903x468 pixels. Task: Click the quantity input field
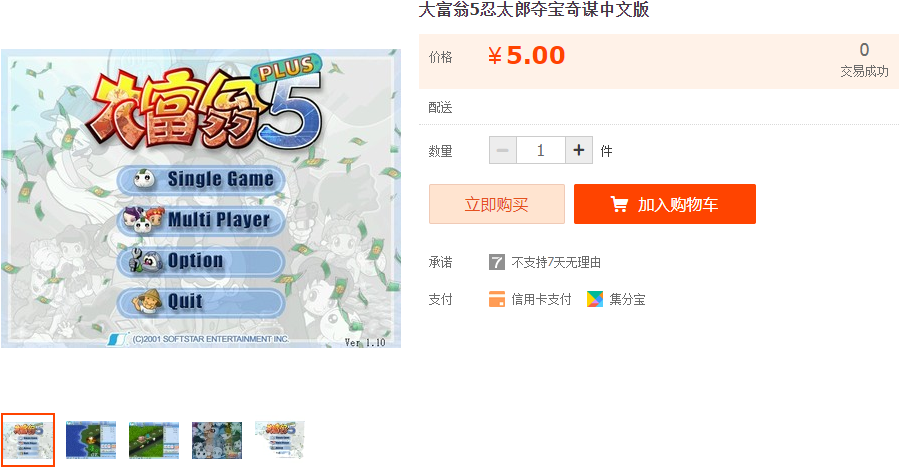[541, 151]
